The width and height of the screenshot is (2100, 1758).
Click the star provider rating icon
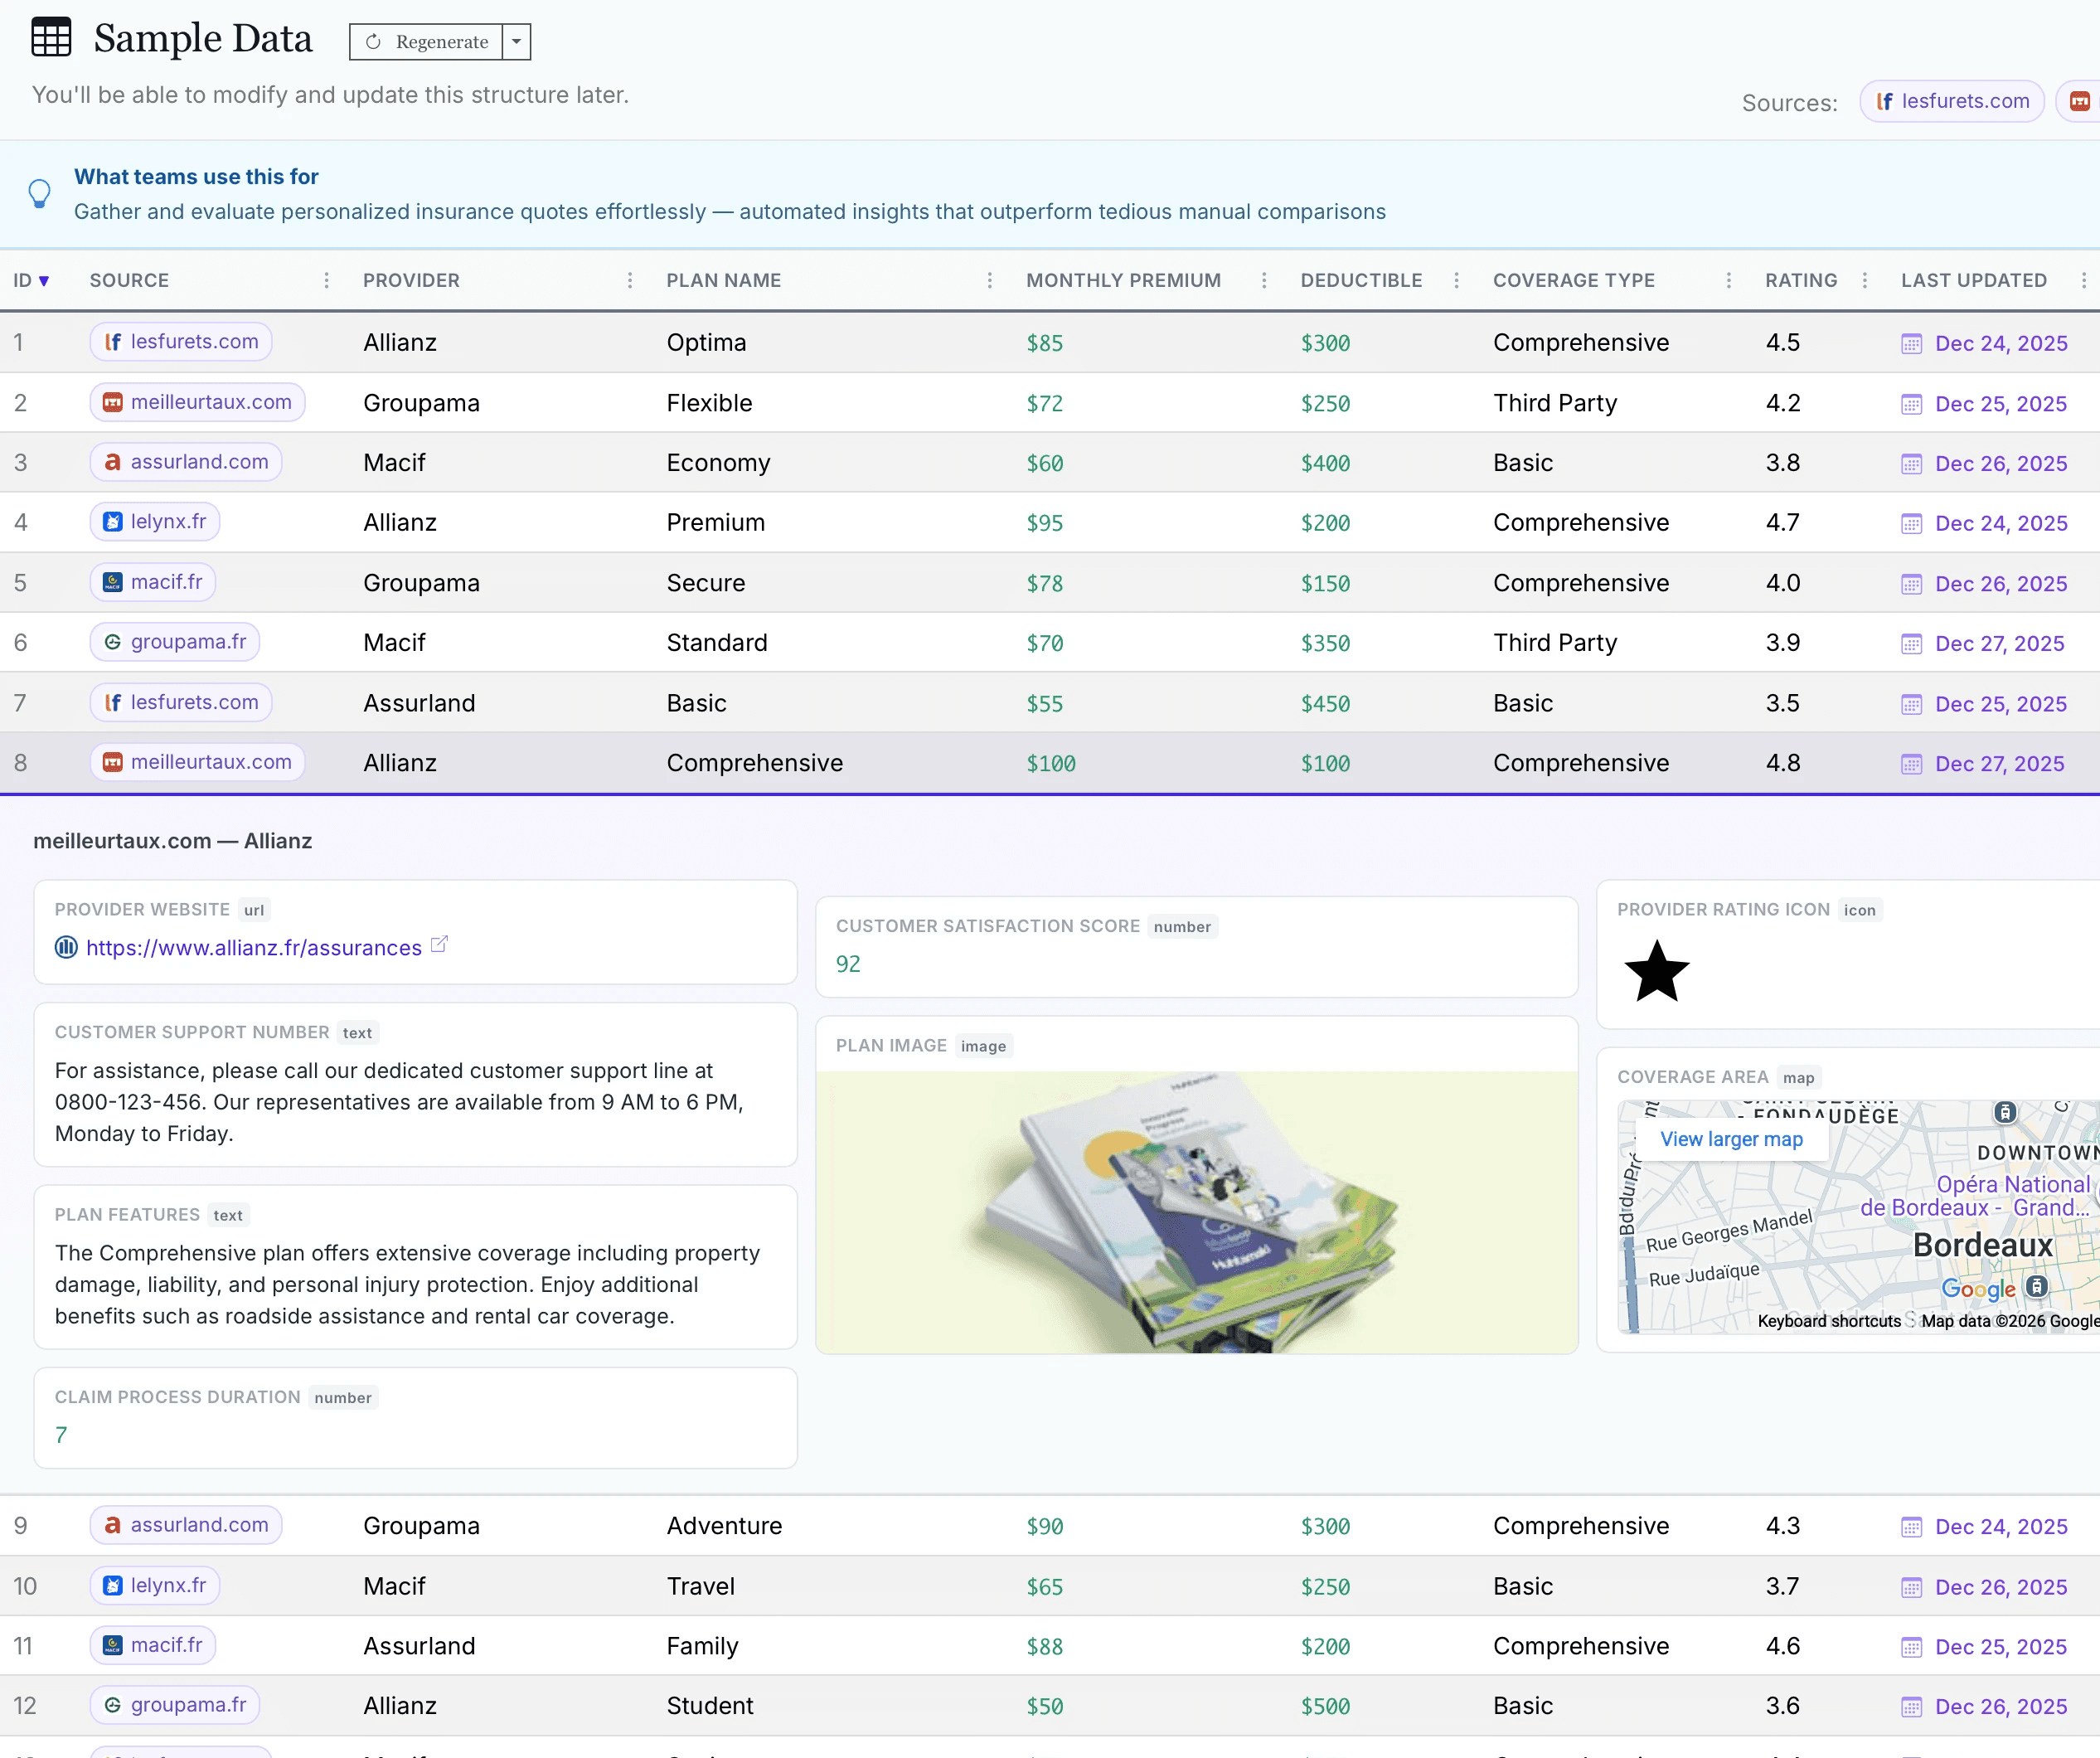(x=1656, y=971)
